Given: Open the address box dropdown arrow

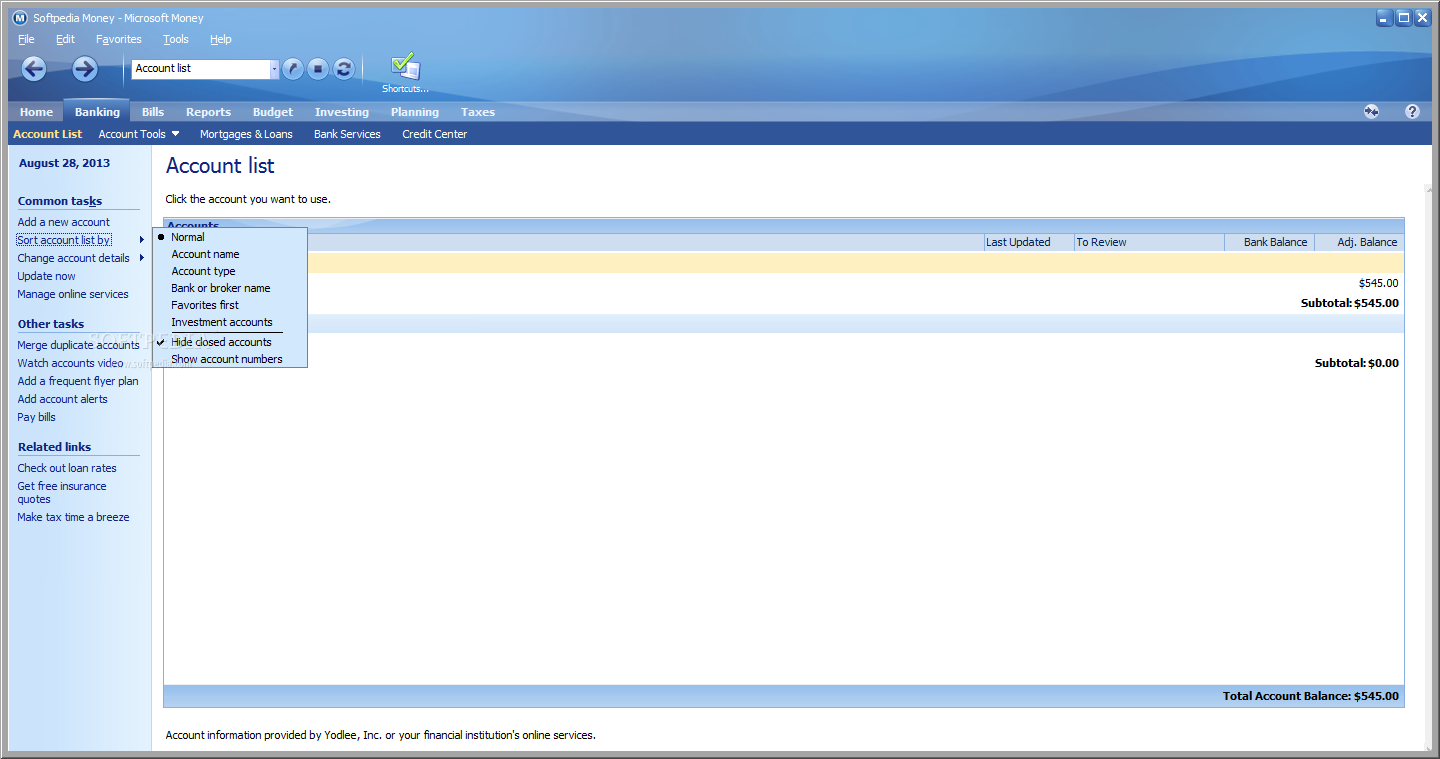Looking at the screenshot, I should click(274, 69).
